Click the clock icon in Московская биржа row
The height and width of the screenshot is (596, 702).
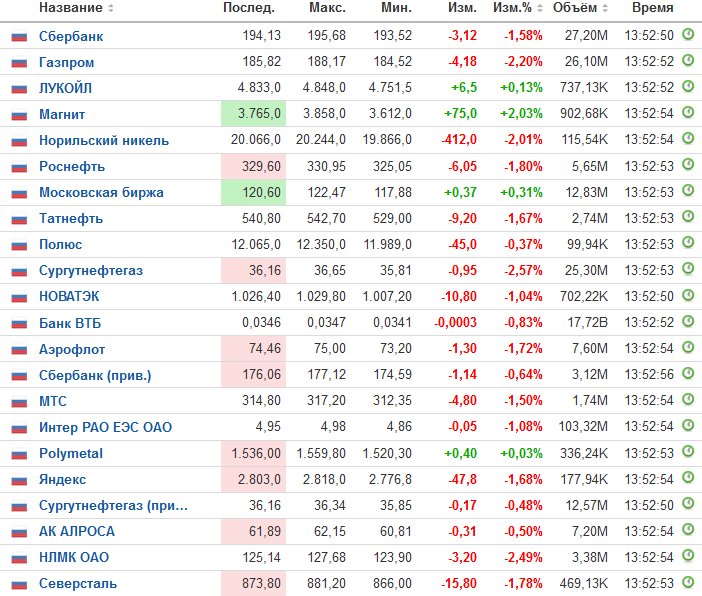coord(688,190)
